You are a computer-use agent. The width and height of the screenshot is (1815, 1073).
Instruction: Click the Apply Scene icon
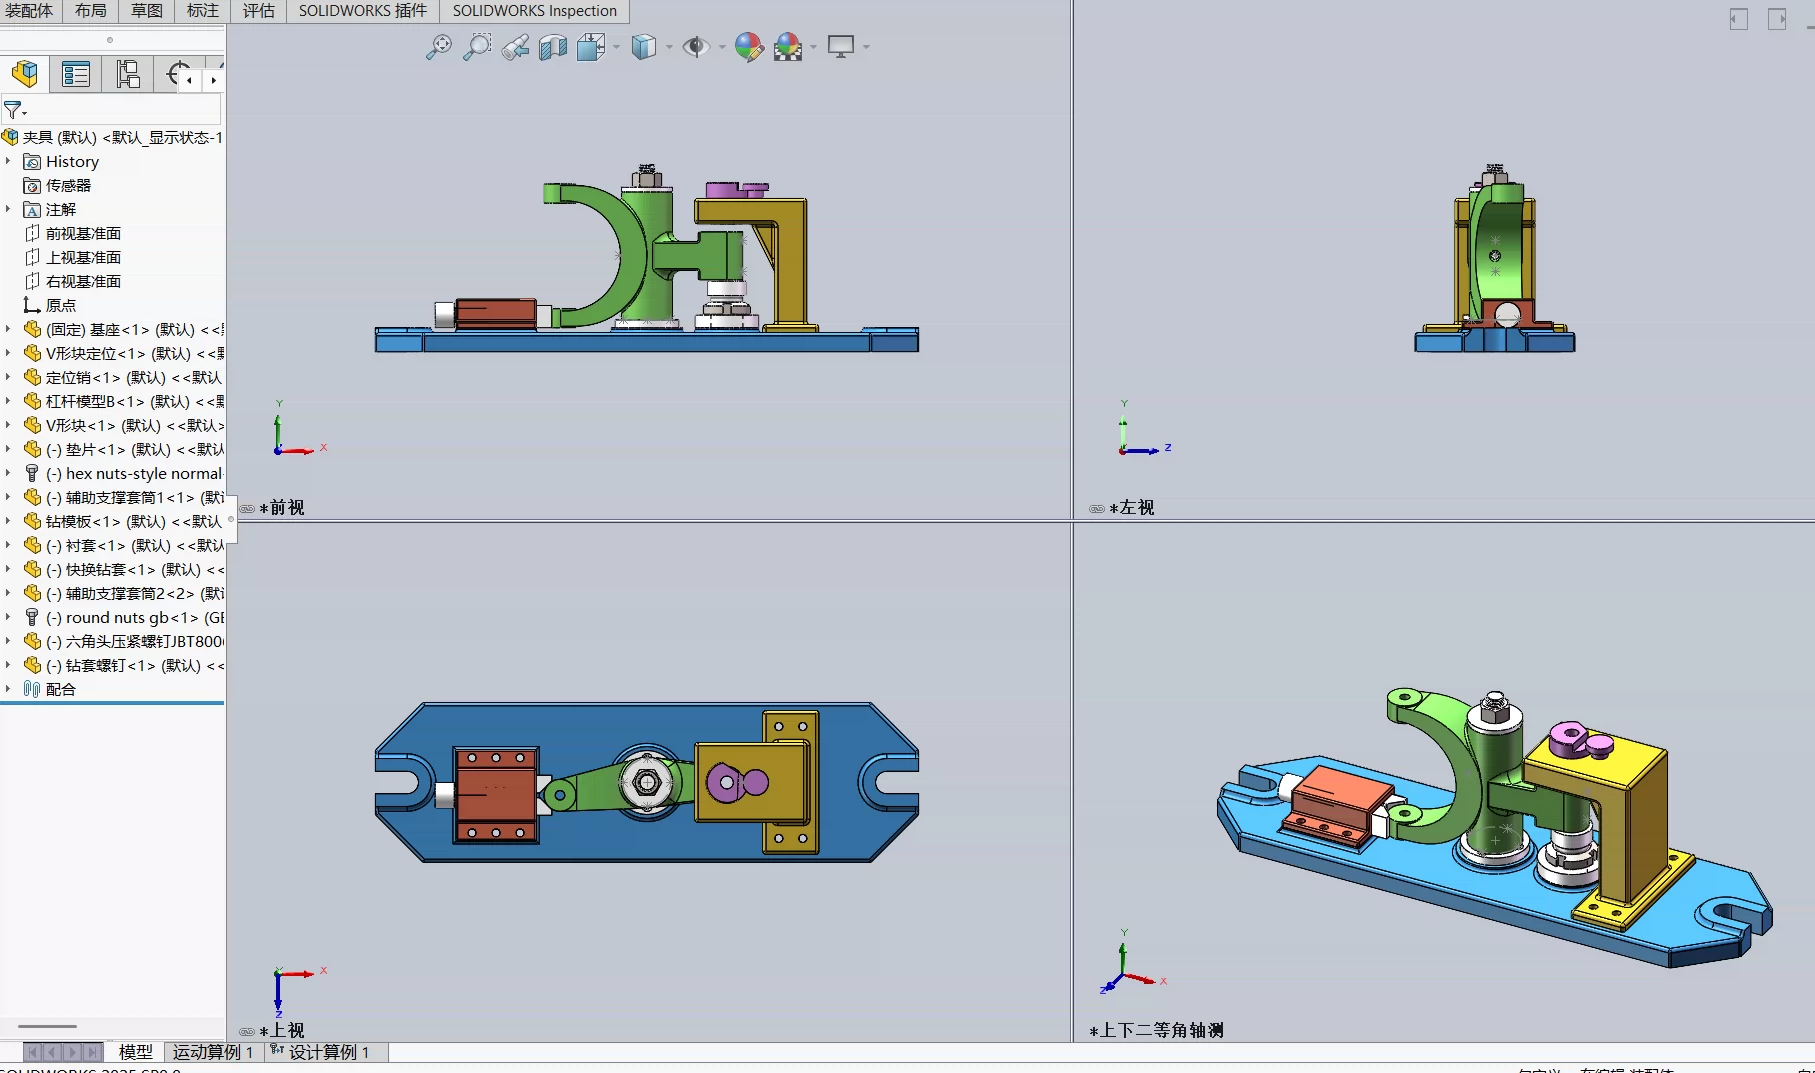(788, 47)
